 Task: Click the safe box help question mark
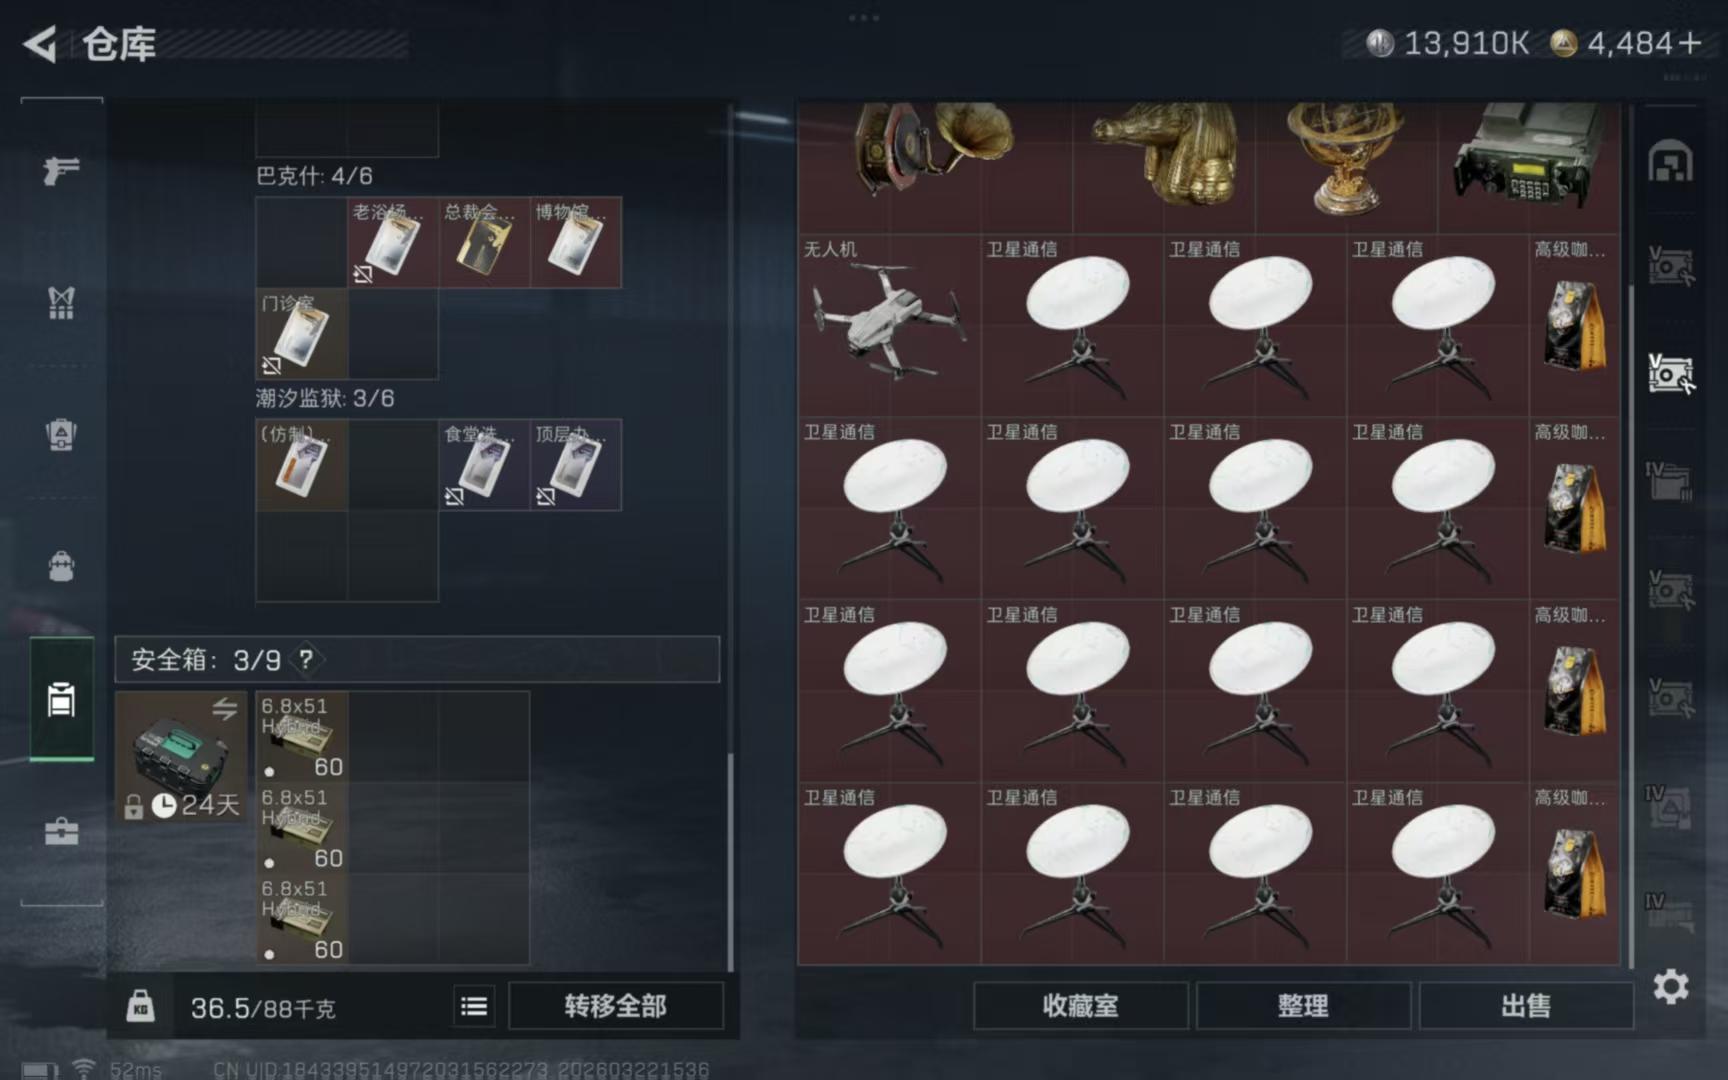[x=306, y=659]
